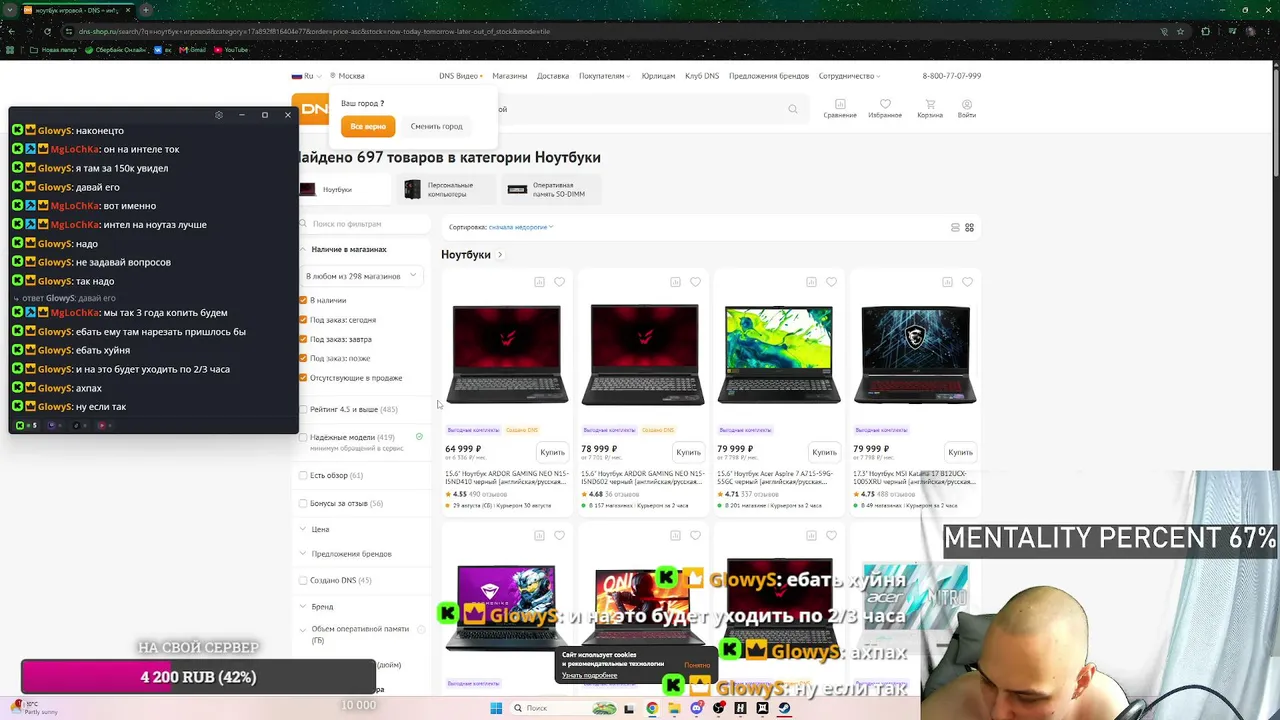Open the 'Покупателям' top menu dropdown
The width and height of the screenshot is (1280, 720).
point(604,76)
